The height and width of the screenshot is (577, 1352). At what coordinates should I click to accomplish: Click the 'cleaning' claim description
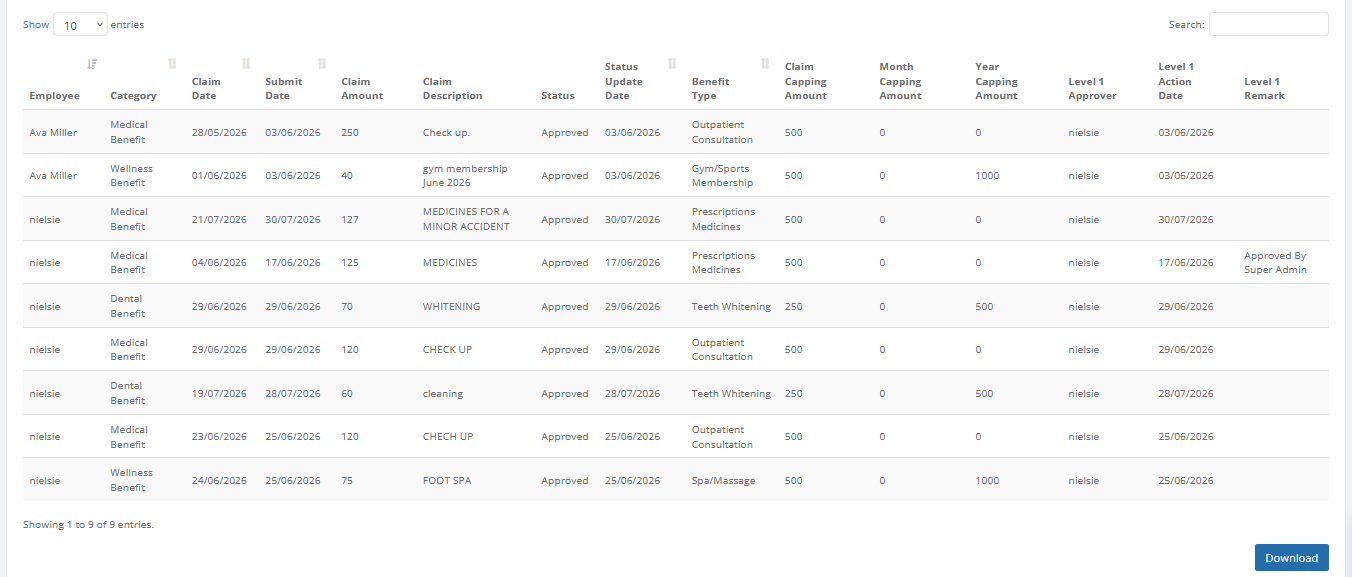pos(443,394)
